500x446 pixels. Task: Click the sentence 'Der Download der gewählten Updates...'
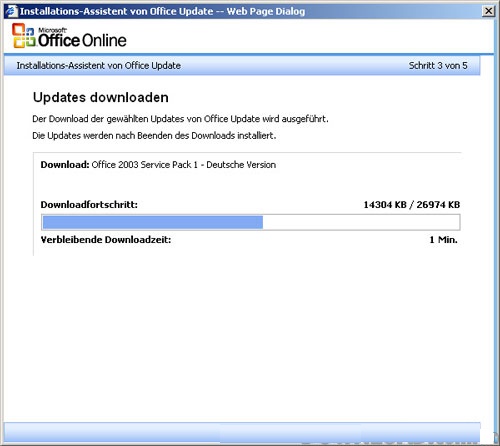[x=180, y=119]
